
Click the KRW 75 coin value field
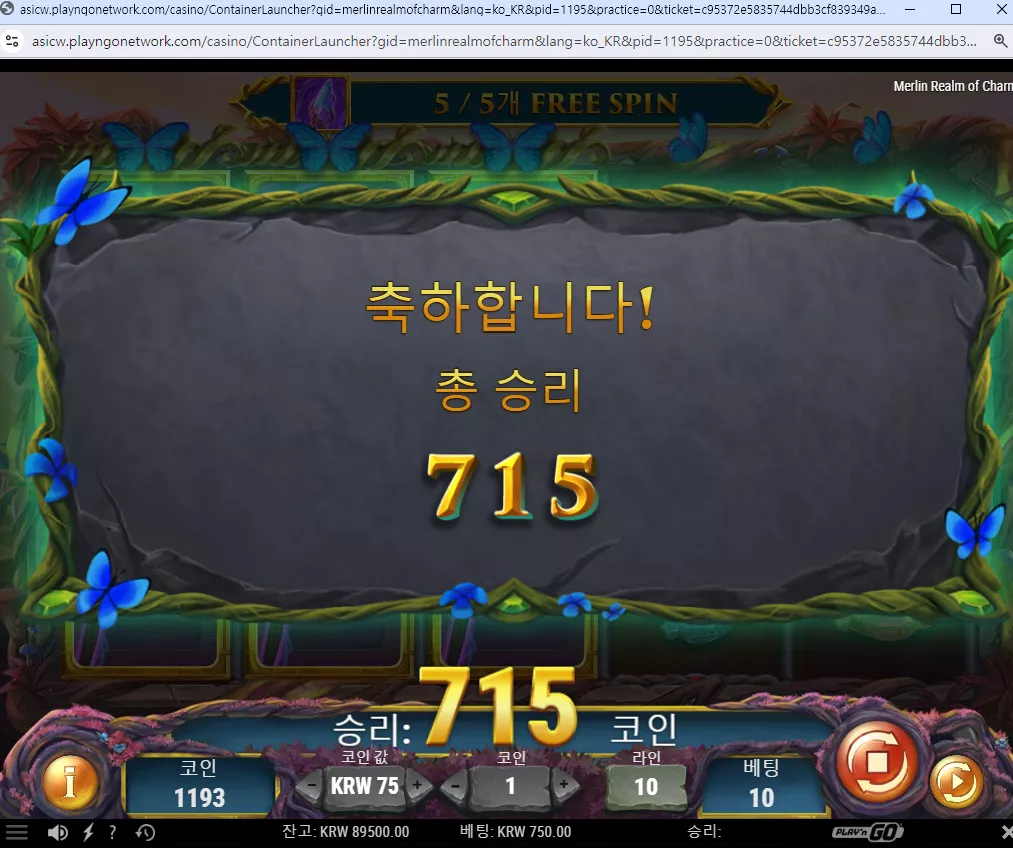click(365, 786)
